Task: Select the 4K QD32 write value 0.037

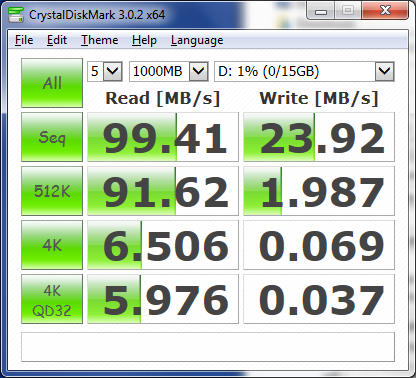Action: 319,299
